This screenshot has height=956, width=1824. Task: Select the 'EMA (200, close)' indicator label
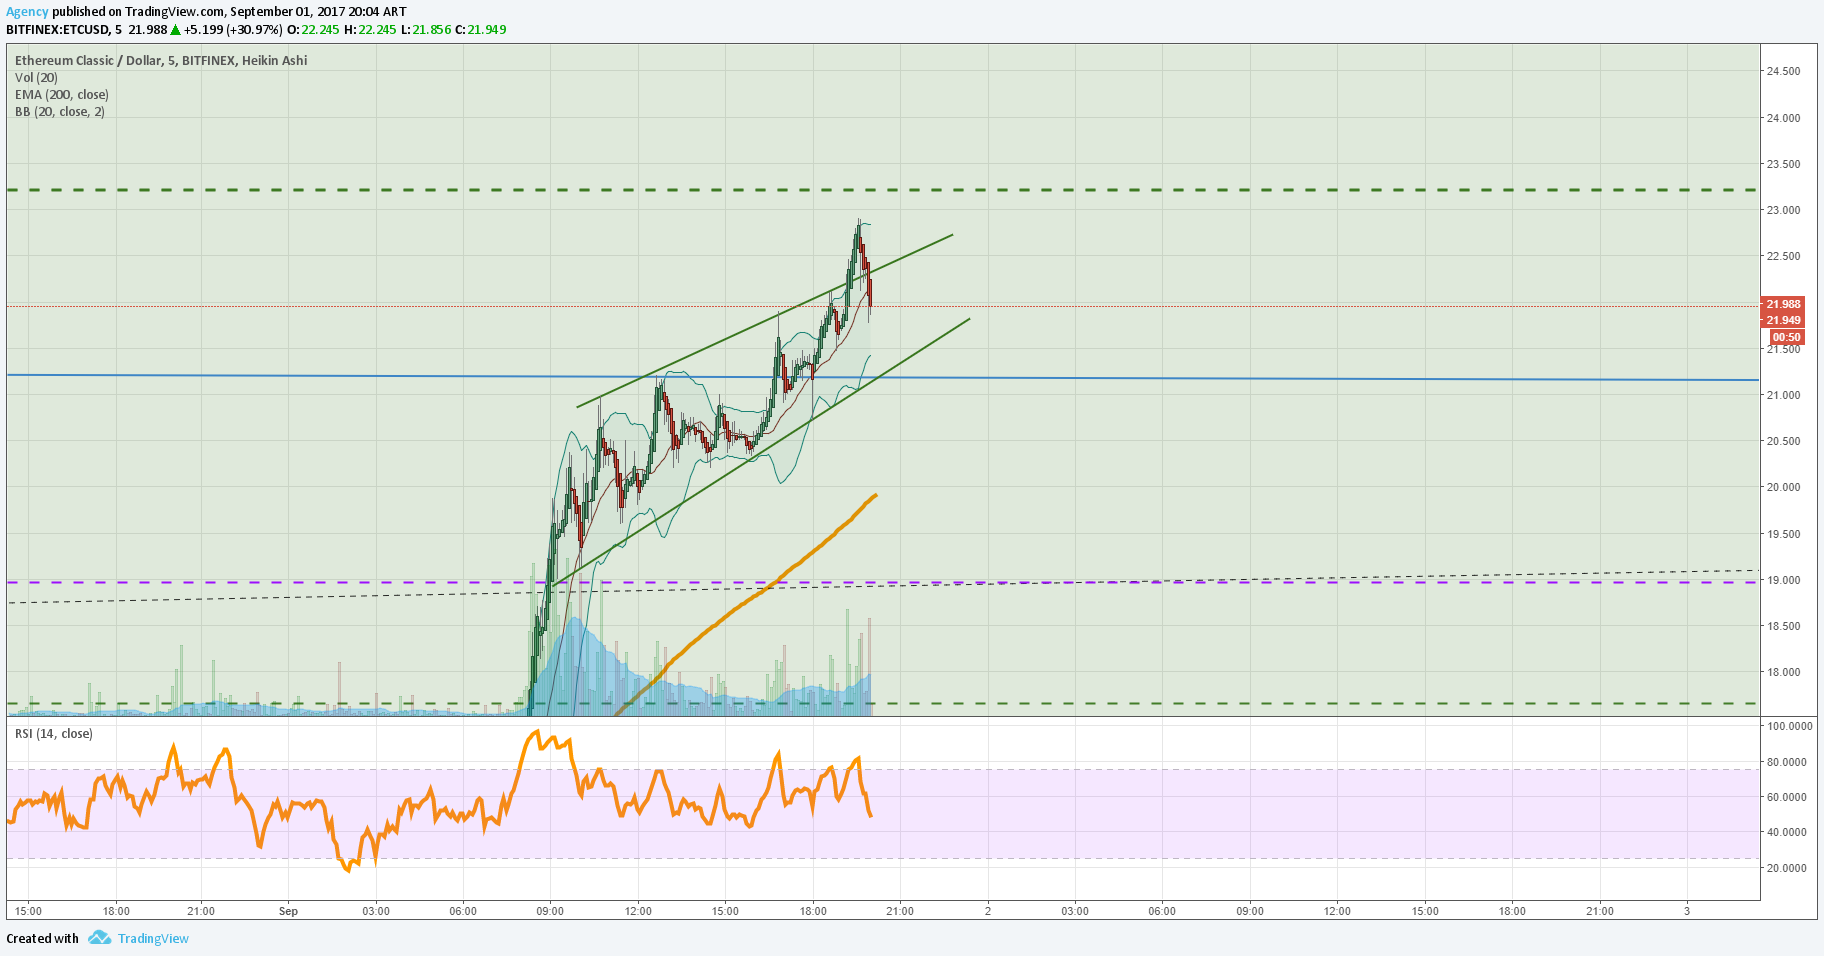click(x=62, y=95)
